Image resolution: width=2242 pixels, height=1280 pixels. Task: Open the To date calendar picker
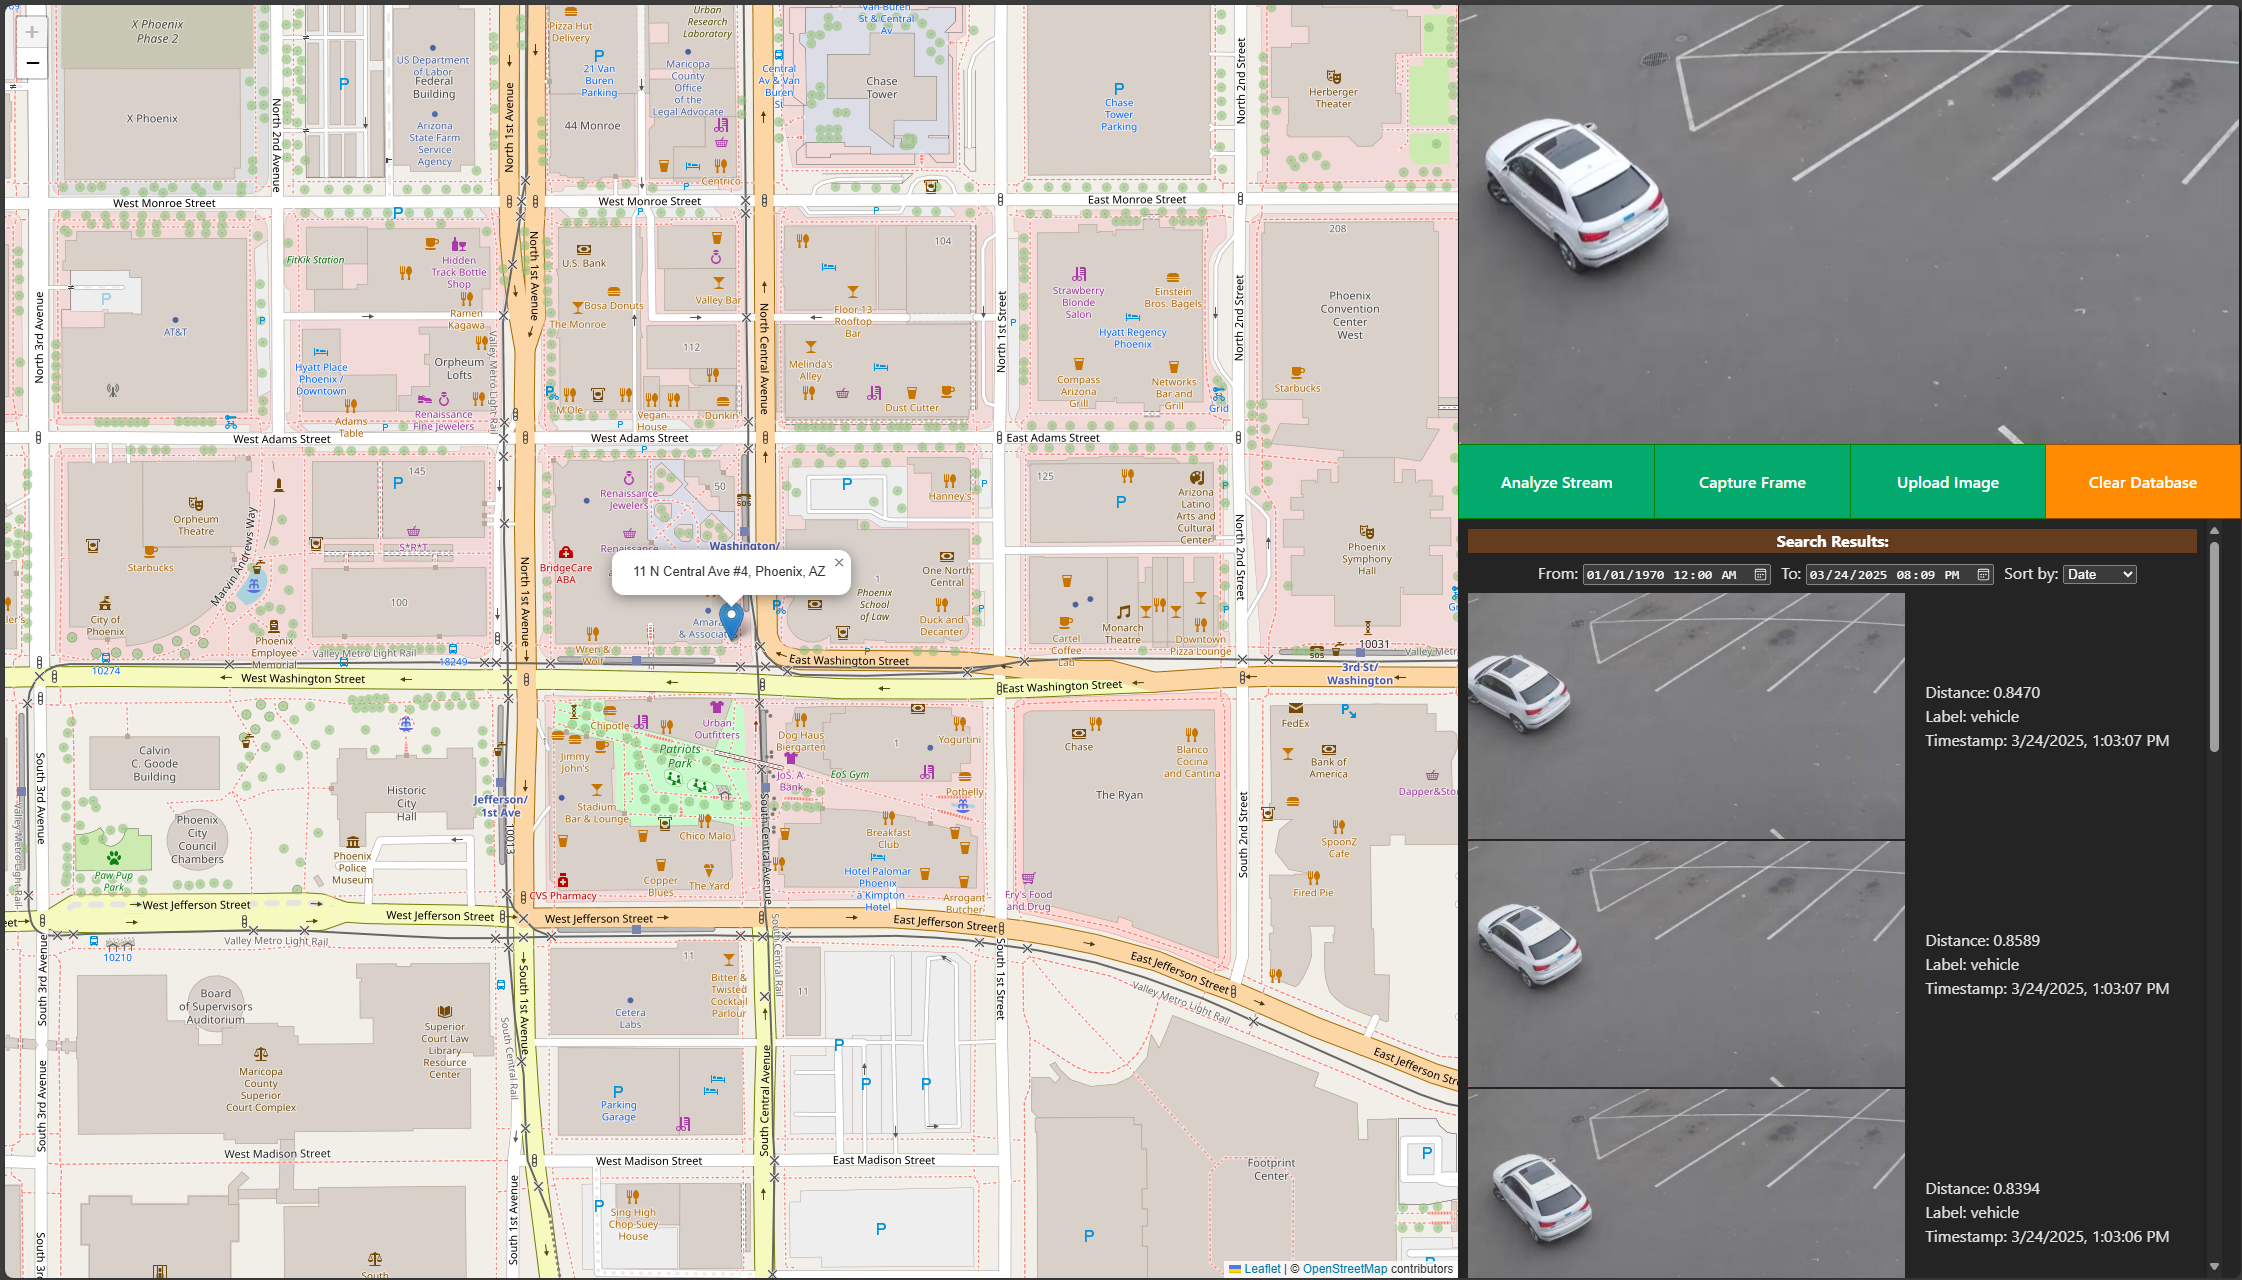[1984, 575]
